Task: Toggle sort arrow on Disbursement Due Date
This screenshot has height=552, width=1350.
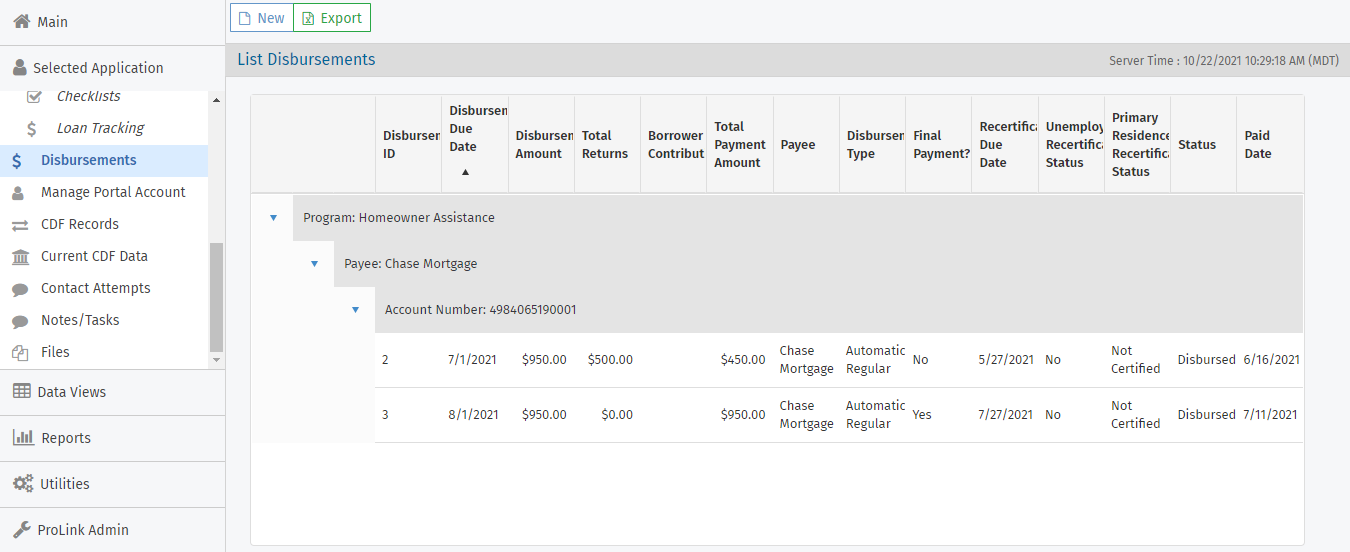Action: pyautogui.click(x=465, y=172)
